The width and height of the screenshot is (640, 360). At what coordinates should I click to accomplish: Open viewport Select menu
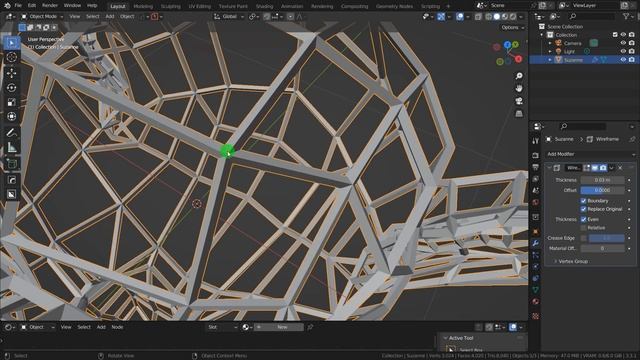pyautogui.click(x=93, y=17)
